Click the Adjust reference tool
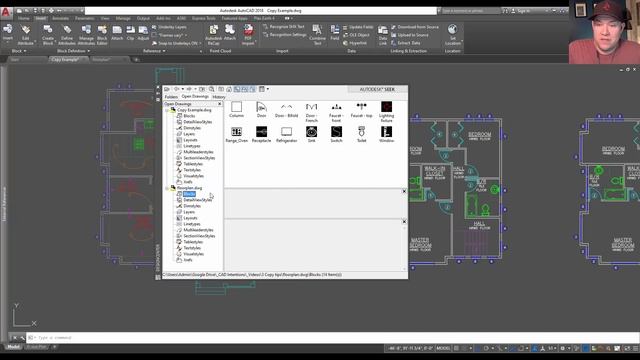This screenshot has height=360, width=640. pyautogui.click(x=143, y=33)
